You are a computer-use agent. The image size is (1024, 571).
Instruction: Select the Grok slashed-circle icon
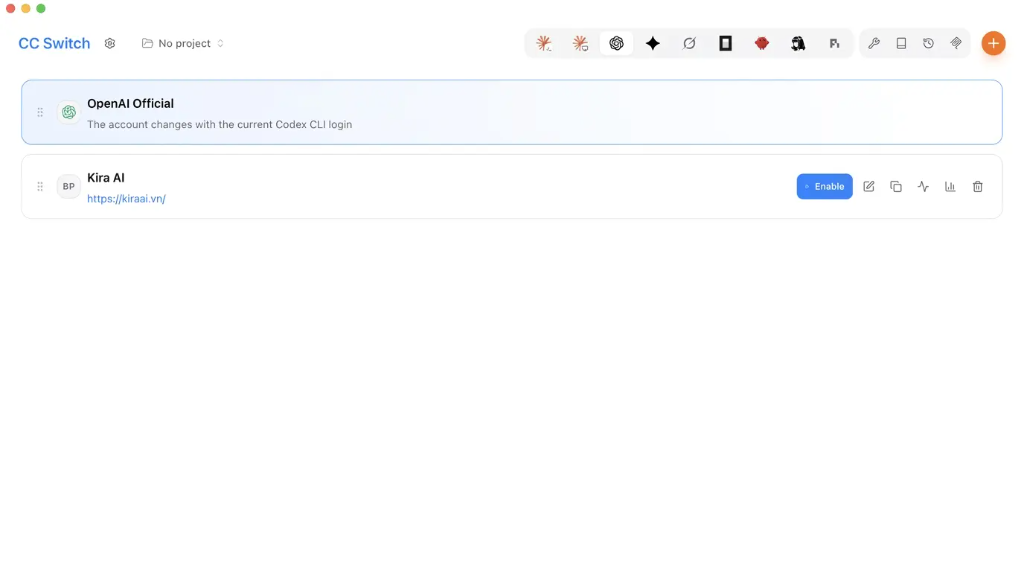click(x=689, y=43)
